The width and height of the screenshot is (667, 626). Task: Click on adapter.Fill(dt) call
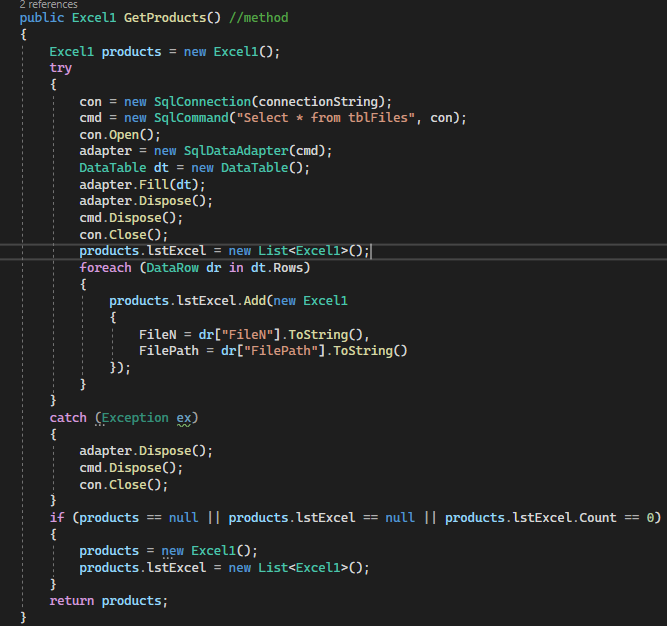142,185
